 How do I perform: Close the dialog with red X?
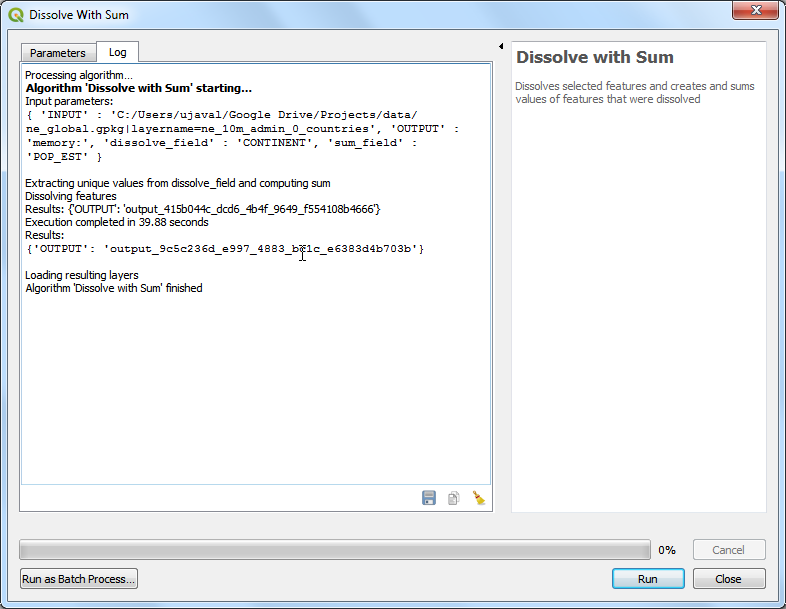click(x=755, y=12)
